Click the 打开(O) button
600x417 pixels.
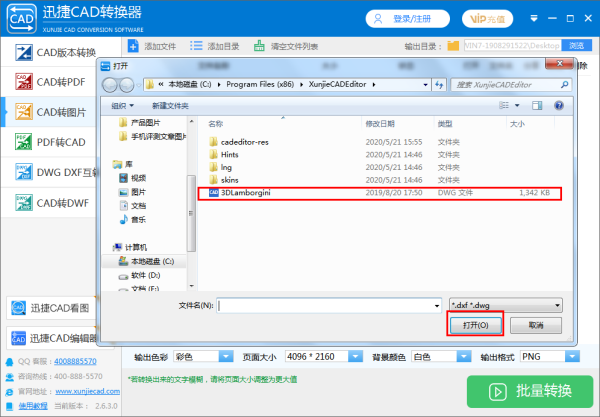(x=475, y=325)
